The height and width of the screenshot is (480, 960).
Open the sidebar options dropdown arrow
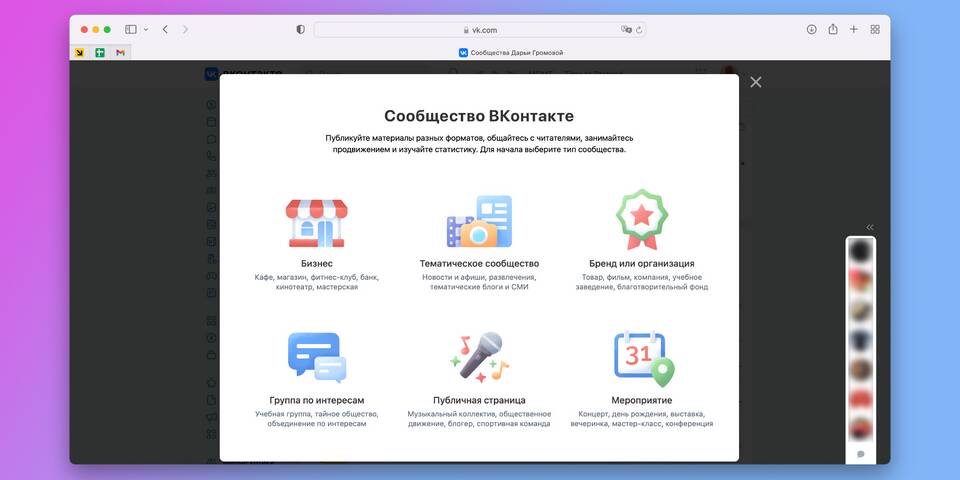[146, 29]
